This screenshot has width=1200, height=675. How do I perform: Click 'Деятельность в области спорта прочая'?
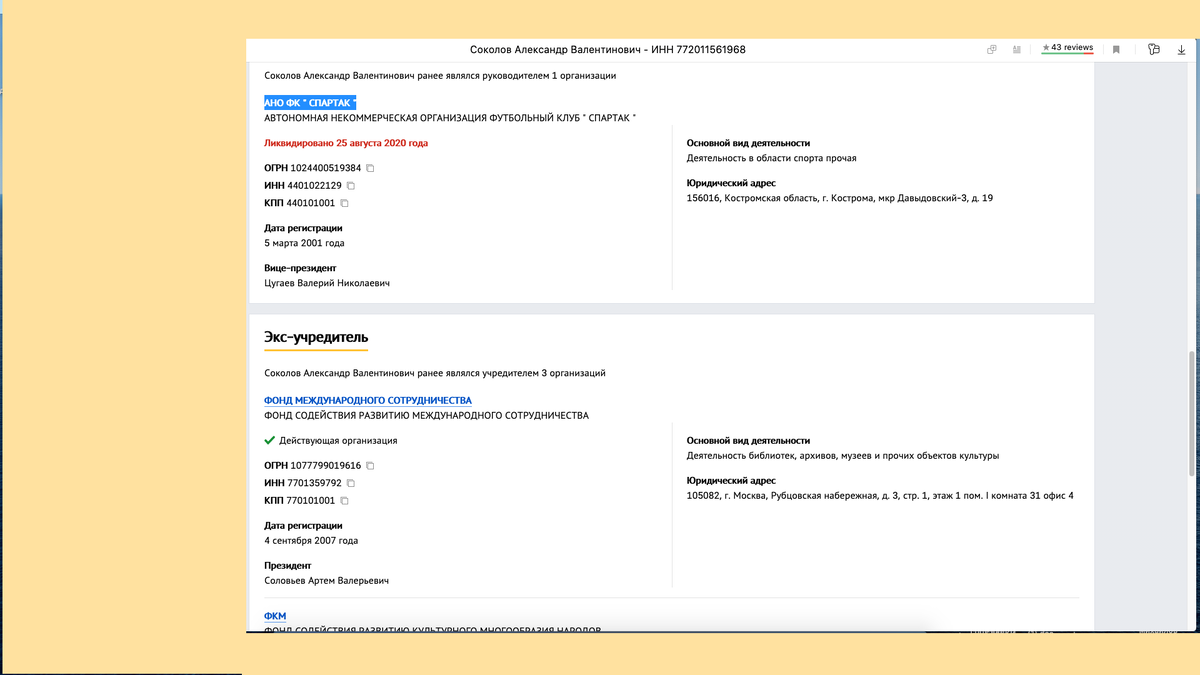point(771,158)
